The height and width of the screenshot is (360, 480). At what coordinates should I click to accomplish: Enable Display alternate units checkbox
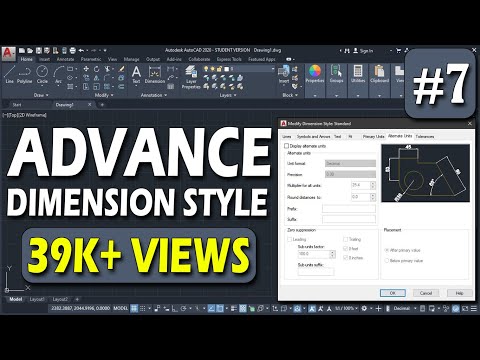click(x=286, y=146)
